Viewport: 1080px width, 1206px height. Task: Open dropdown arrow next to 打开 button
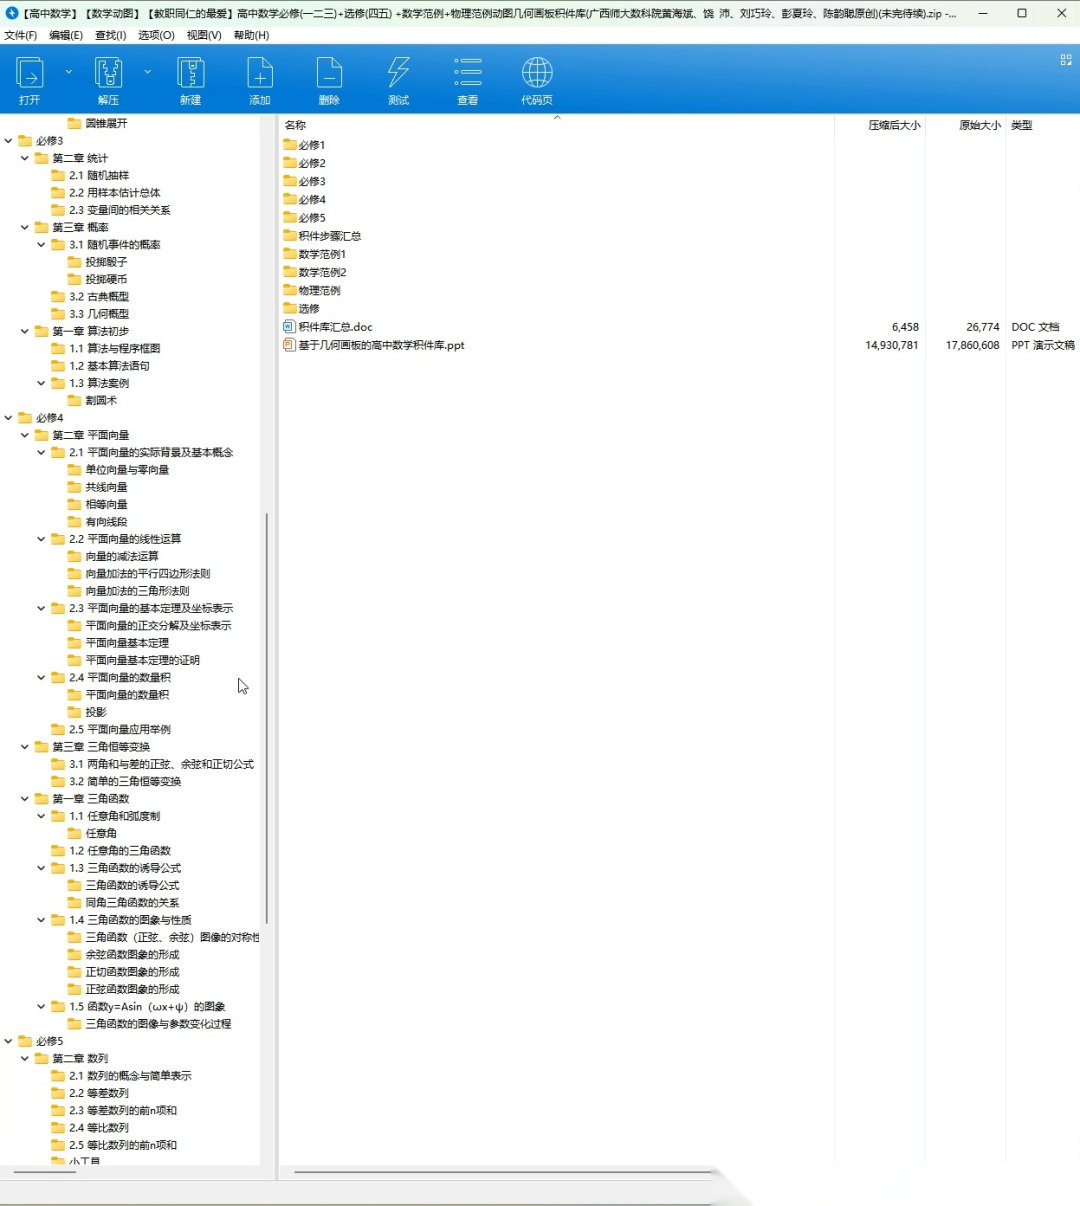[x=69, y=72]
